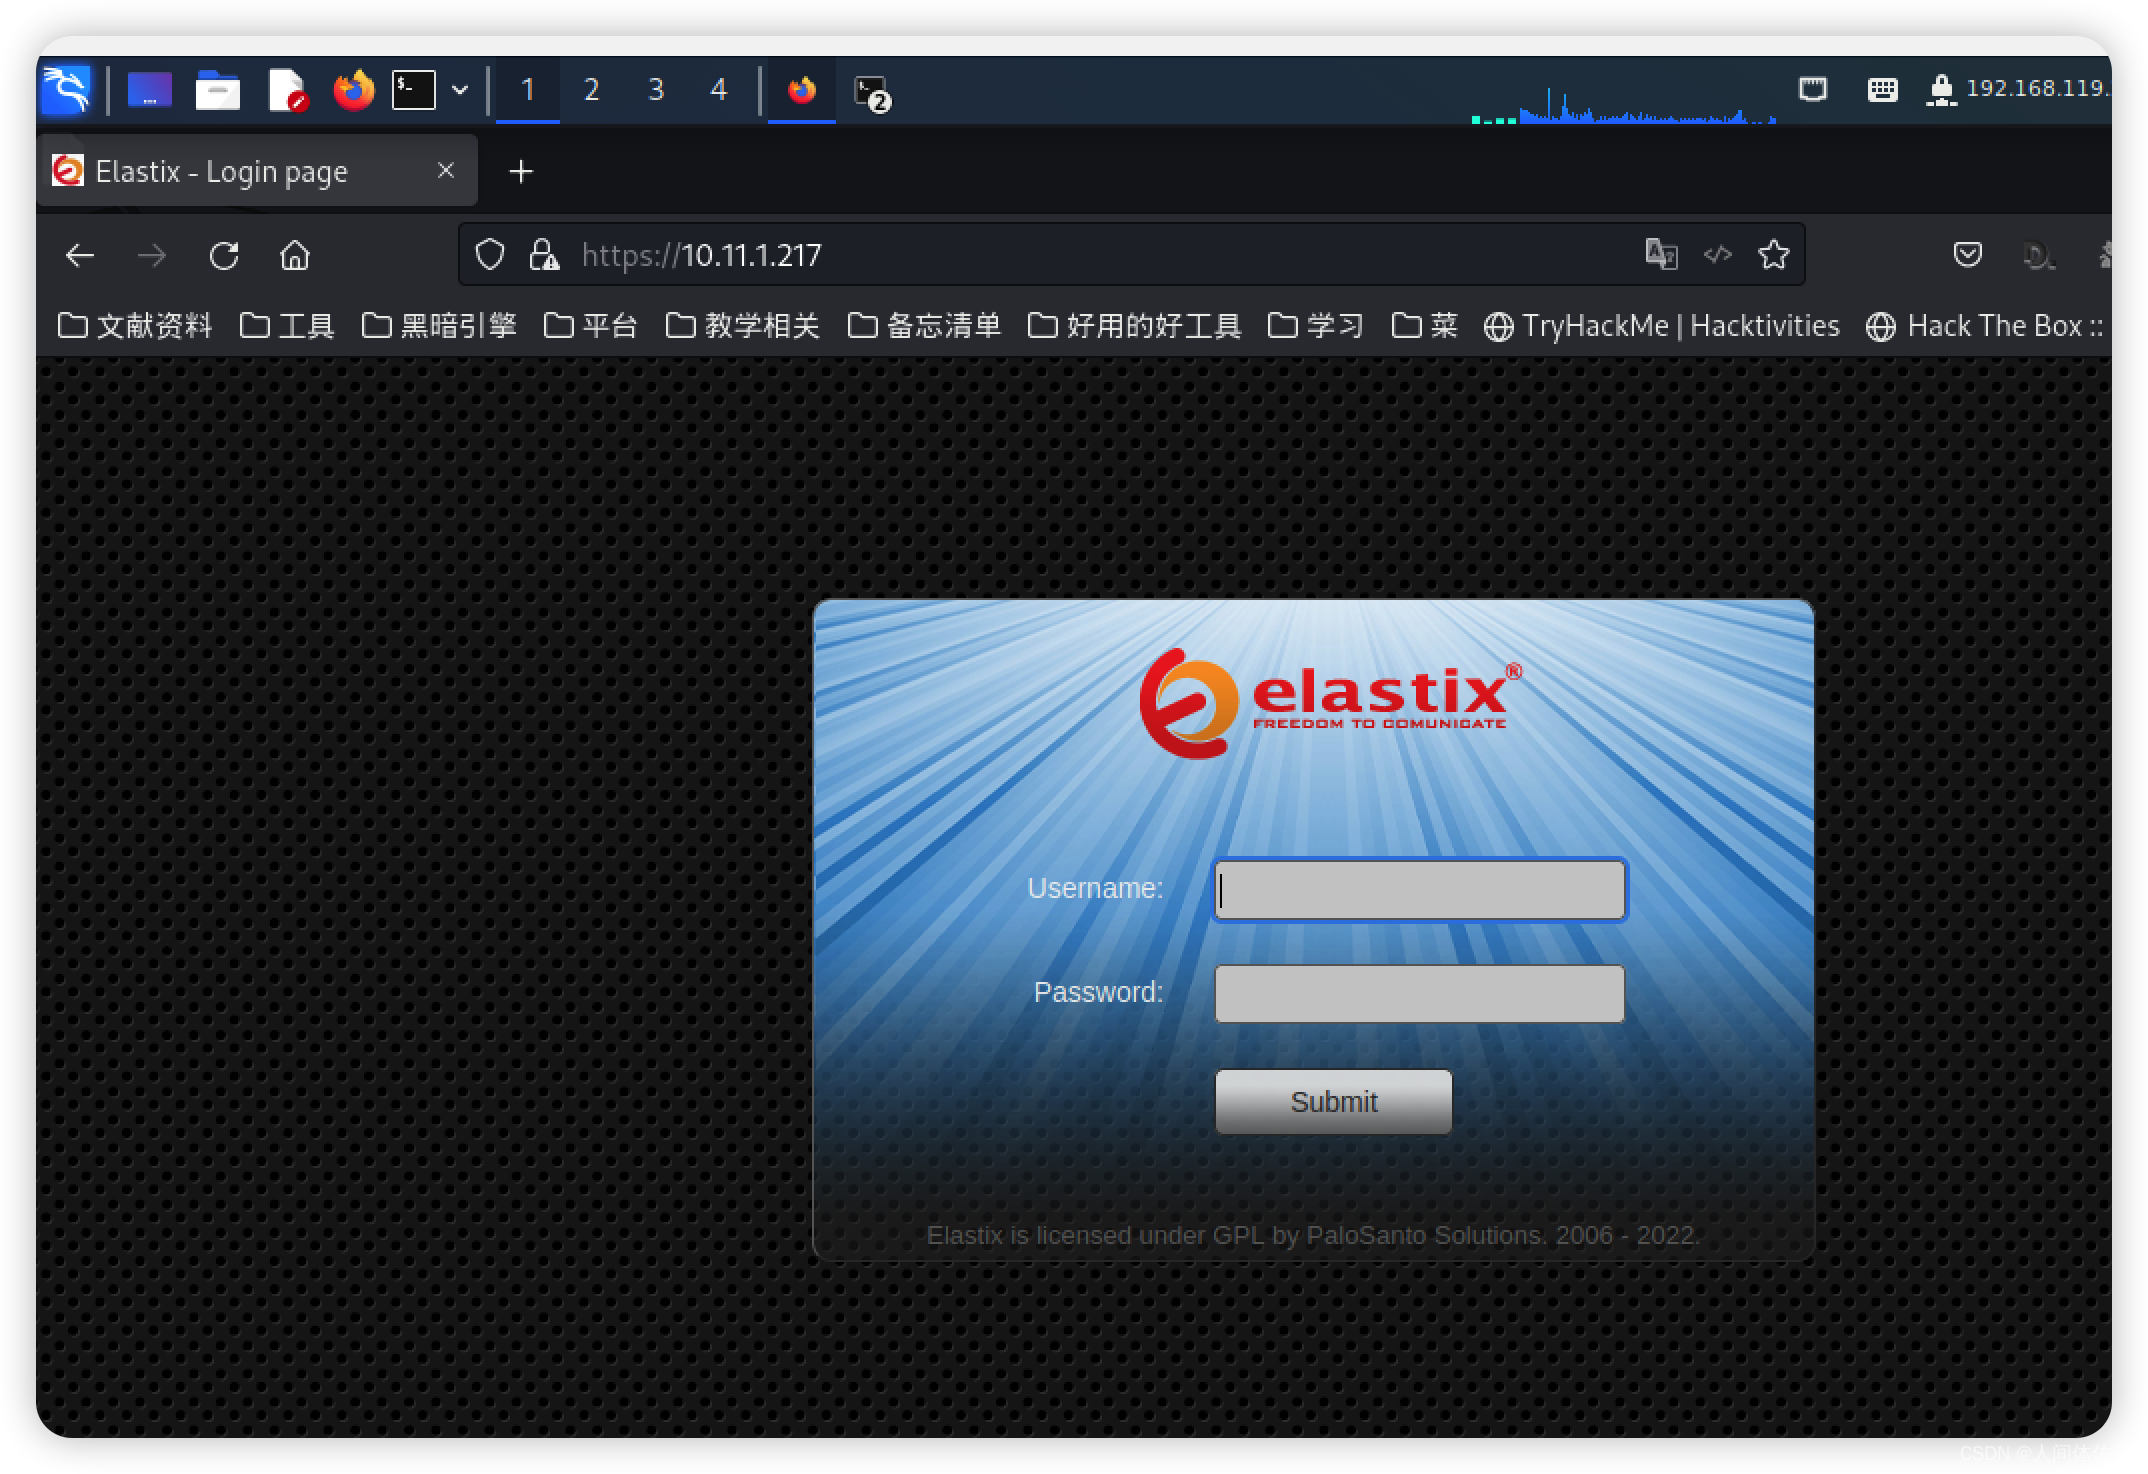Open the Pocket save icon

pos(1967,255)
